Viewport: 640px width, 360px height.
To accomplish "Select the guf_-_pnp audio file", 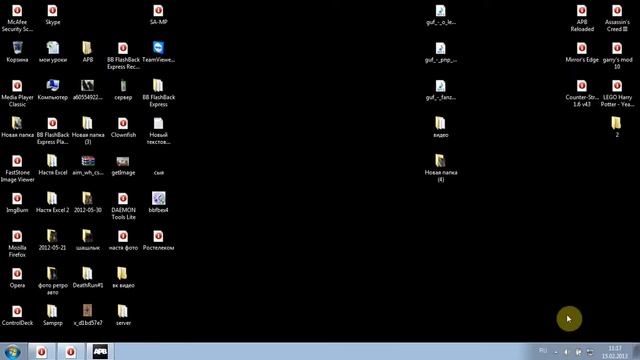I will (440, 52).
